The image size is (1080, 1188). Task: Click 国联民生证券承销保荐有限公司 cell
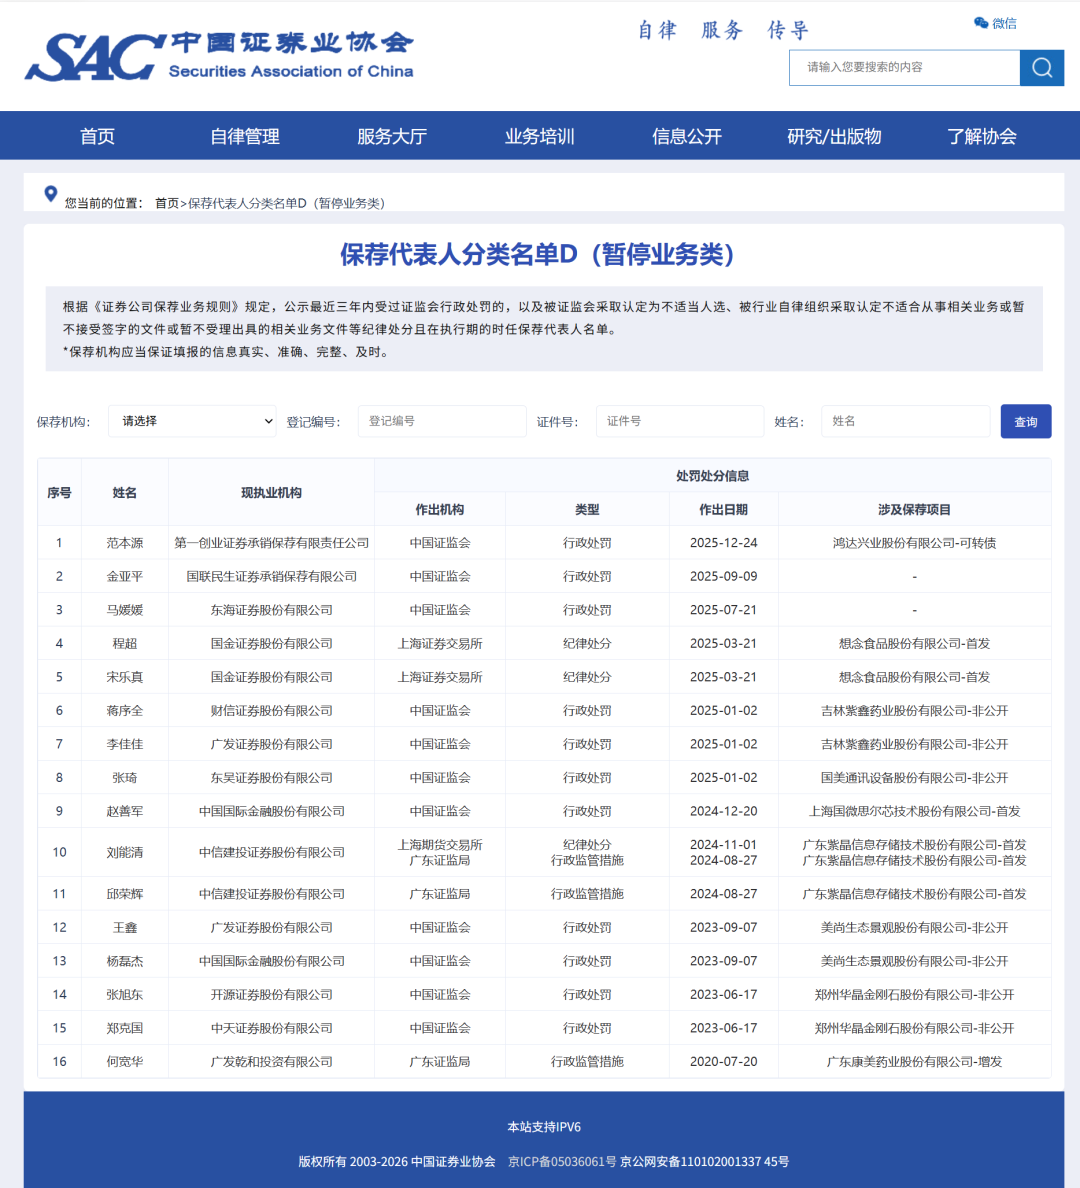(271, 577)
